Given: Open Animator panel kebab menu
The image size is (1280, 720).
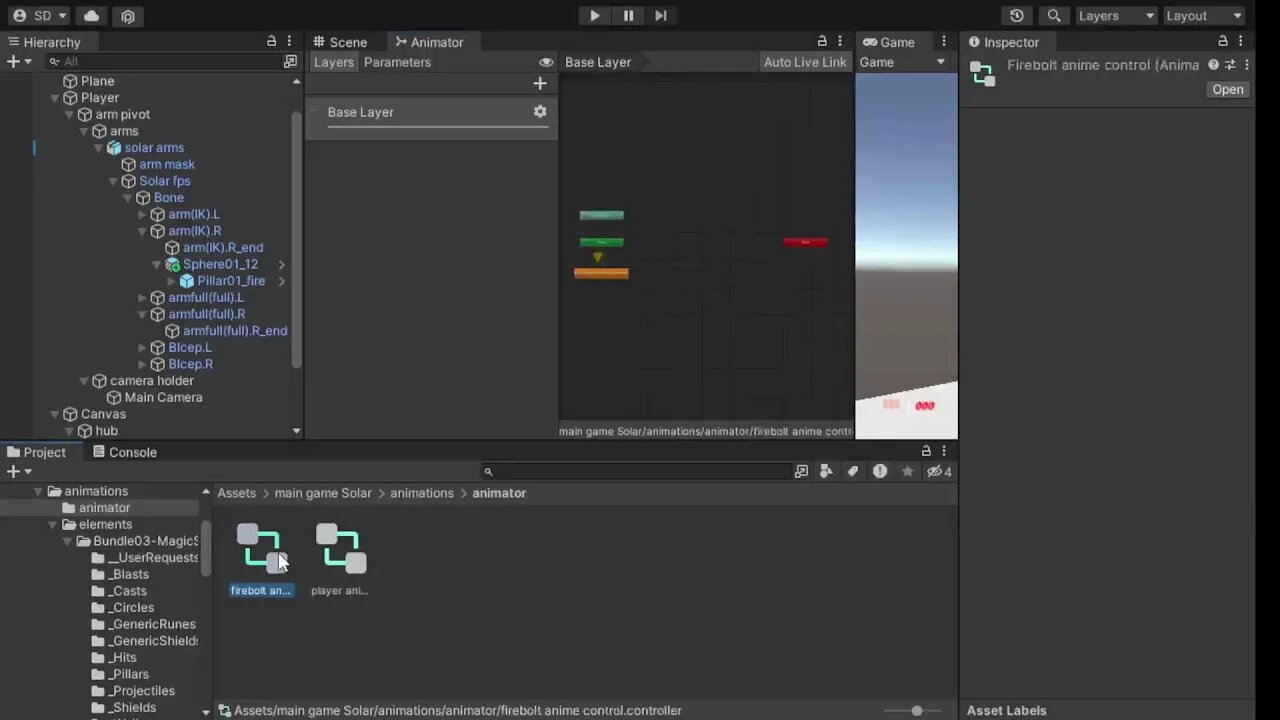Looking at the screenshot, I should coord(840,42).
